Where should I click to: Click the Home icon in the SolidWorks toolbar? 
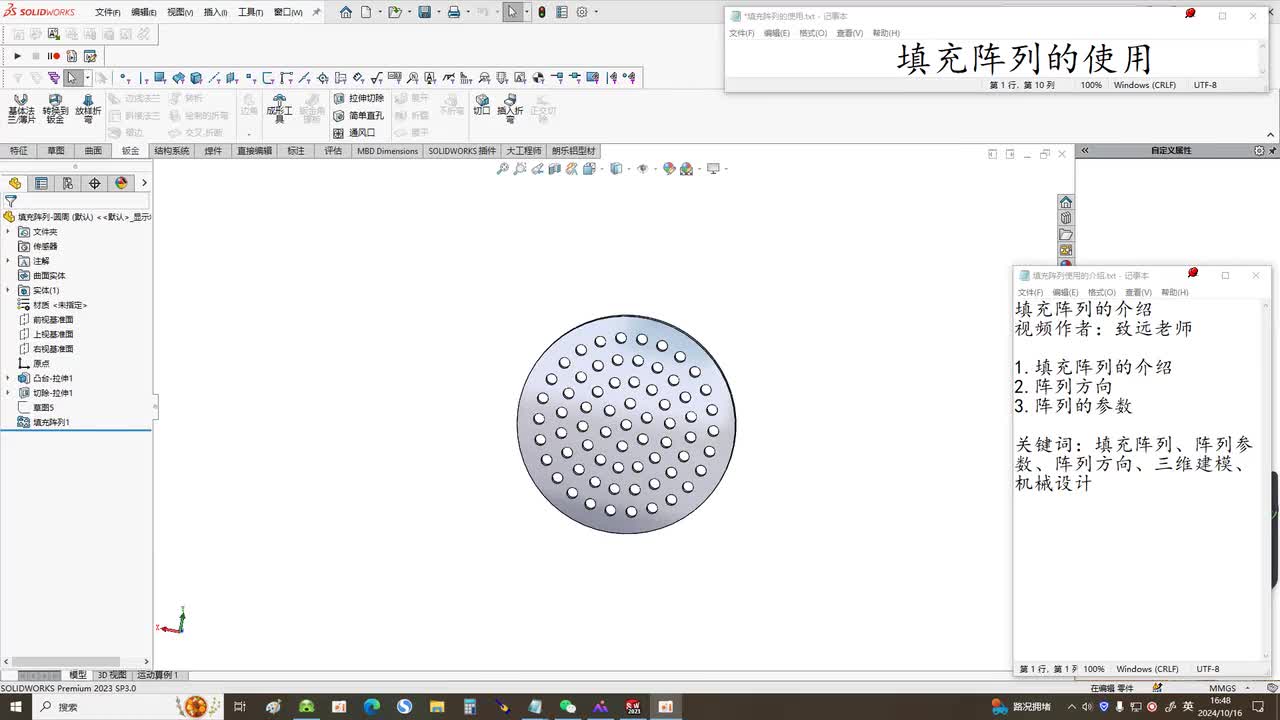point(346,12)
